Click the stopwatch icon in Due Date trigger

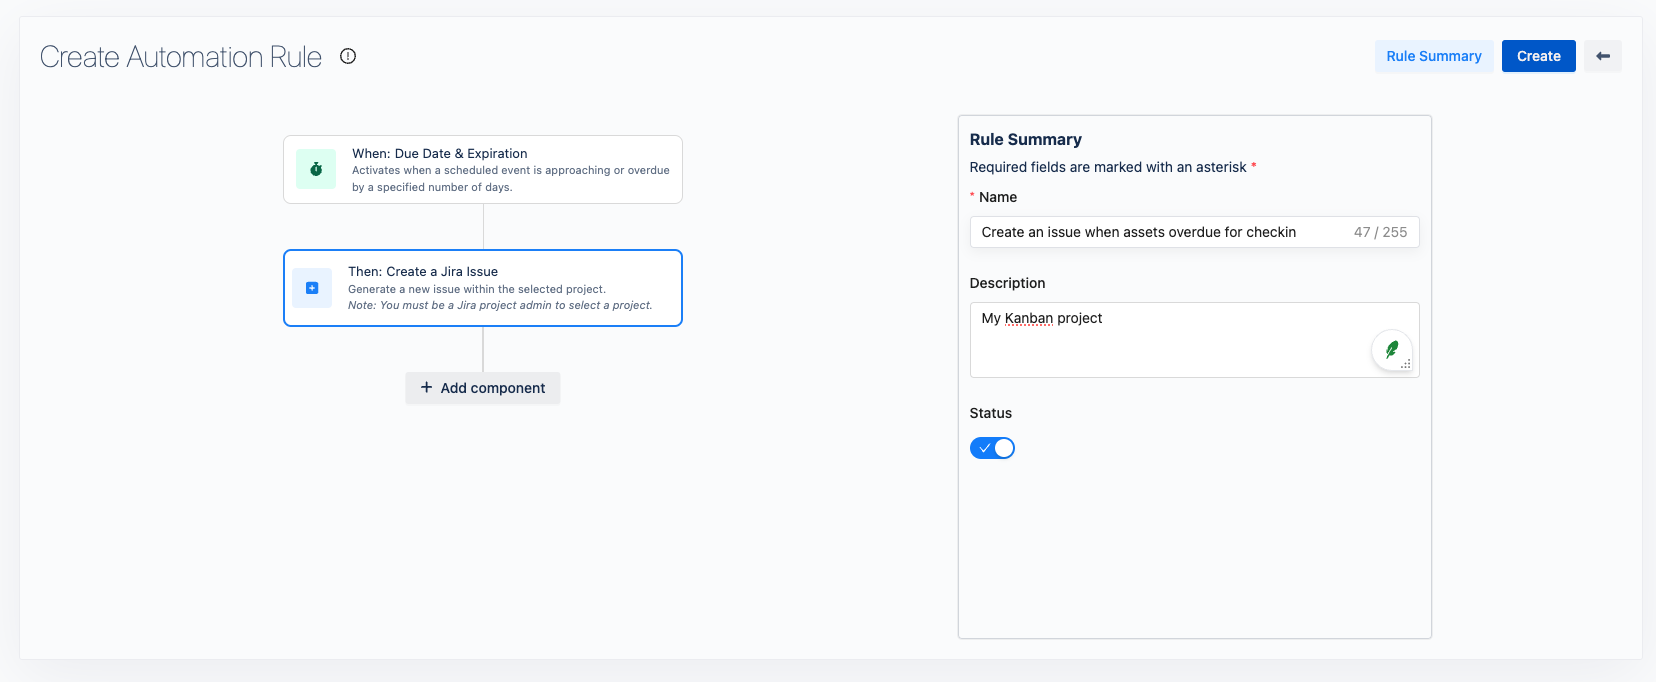[316, 169]
